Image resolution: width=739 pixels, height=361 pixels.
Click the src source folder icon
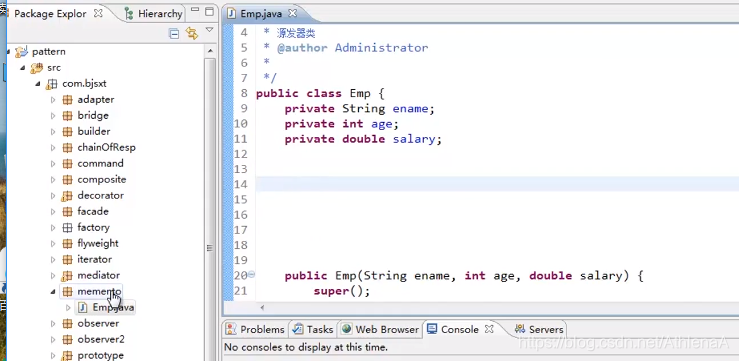(36, 68)
